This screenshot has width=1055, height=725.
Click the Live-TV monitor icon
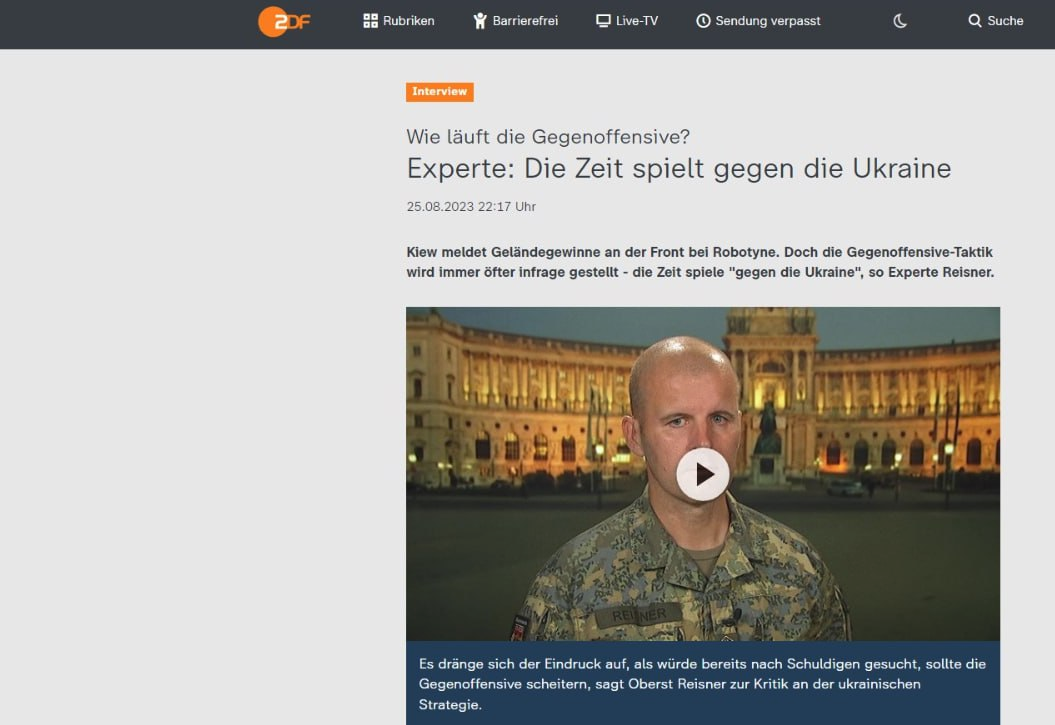[x=604, y=21]
